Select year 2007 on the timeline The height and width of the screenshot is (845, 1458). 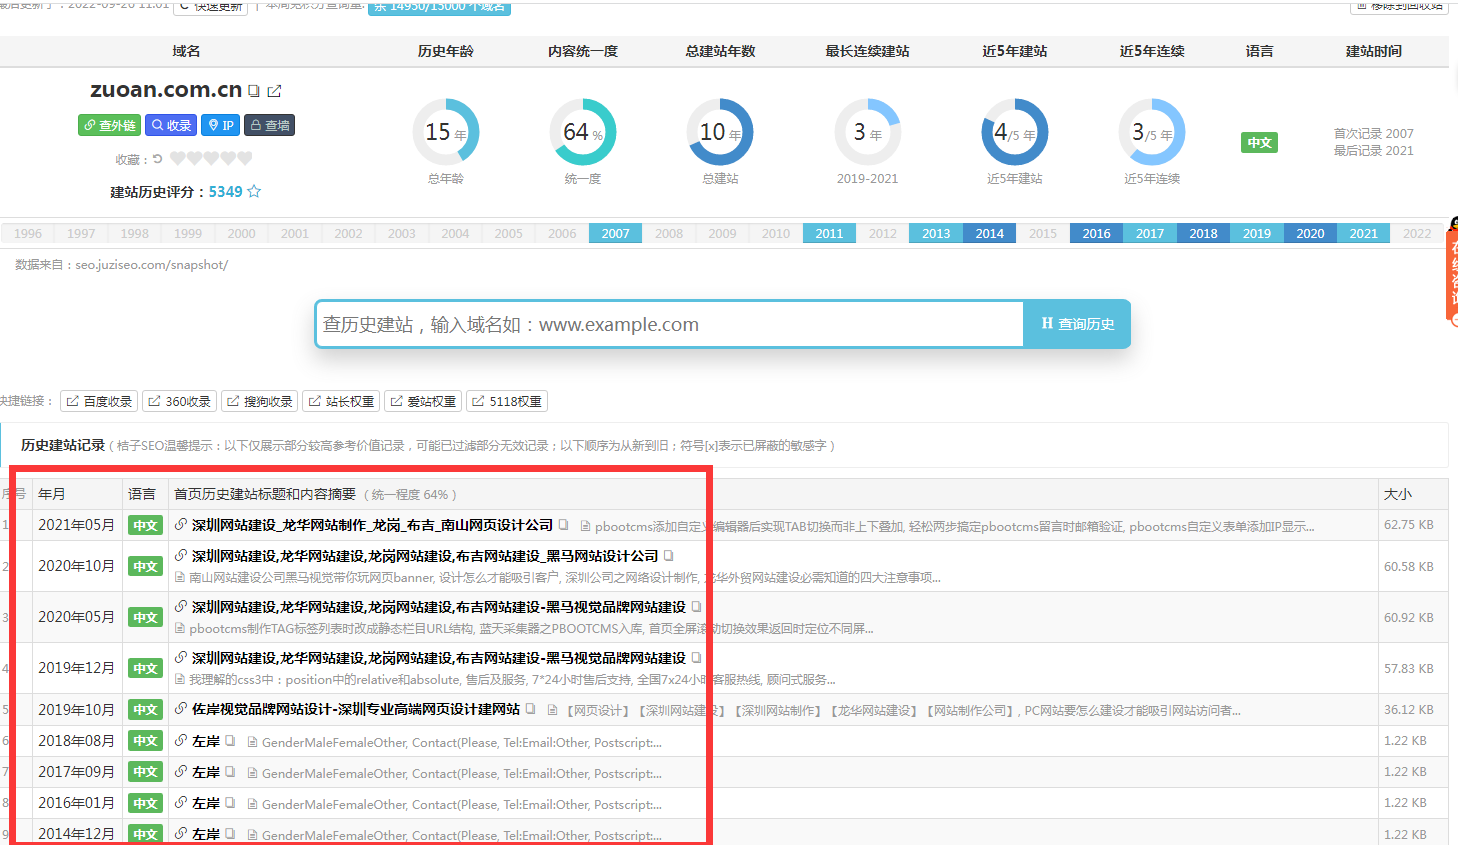point(615,233)
